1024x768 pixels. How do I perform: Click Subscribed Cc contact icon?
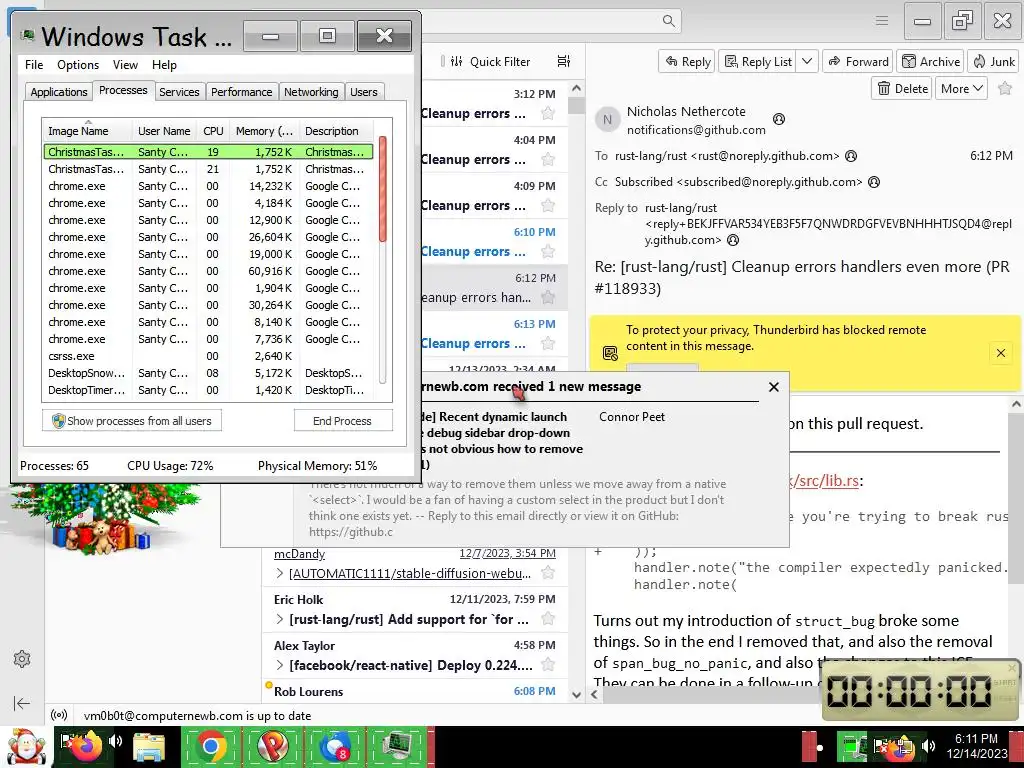(x=874, y=182)
